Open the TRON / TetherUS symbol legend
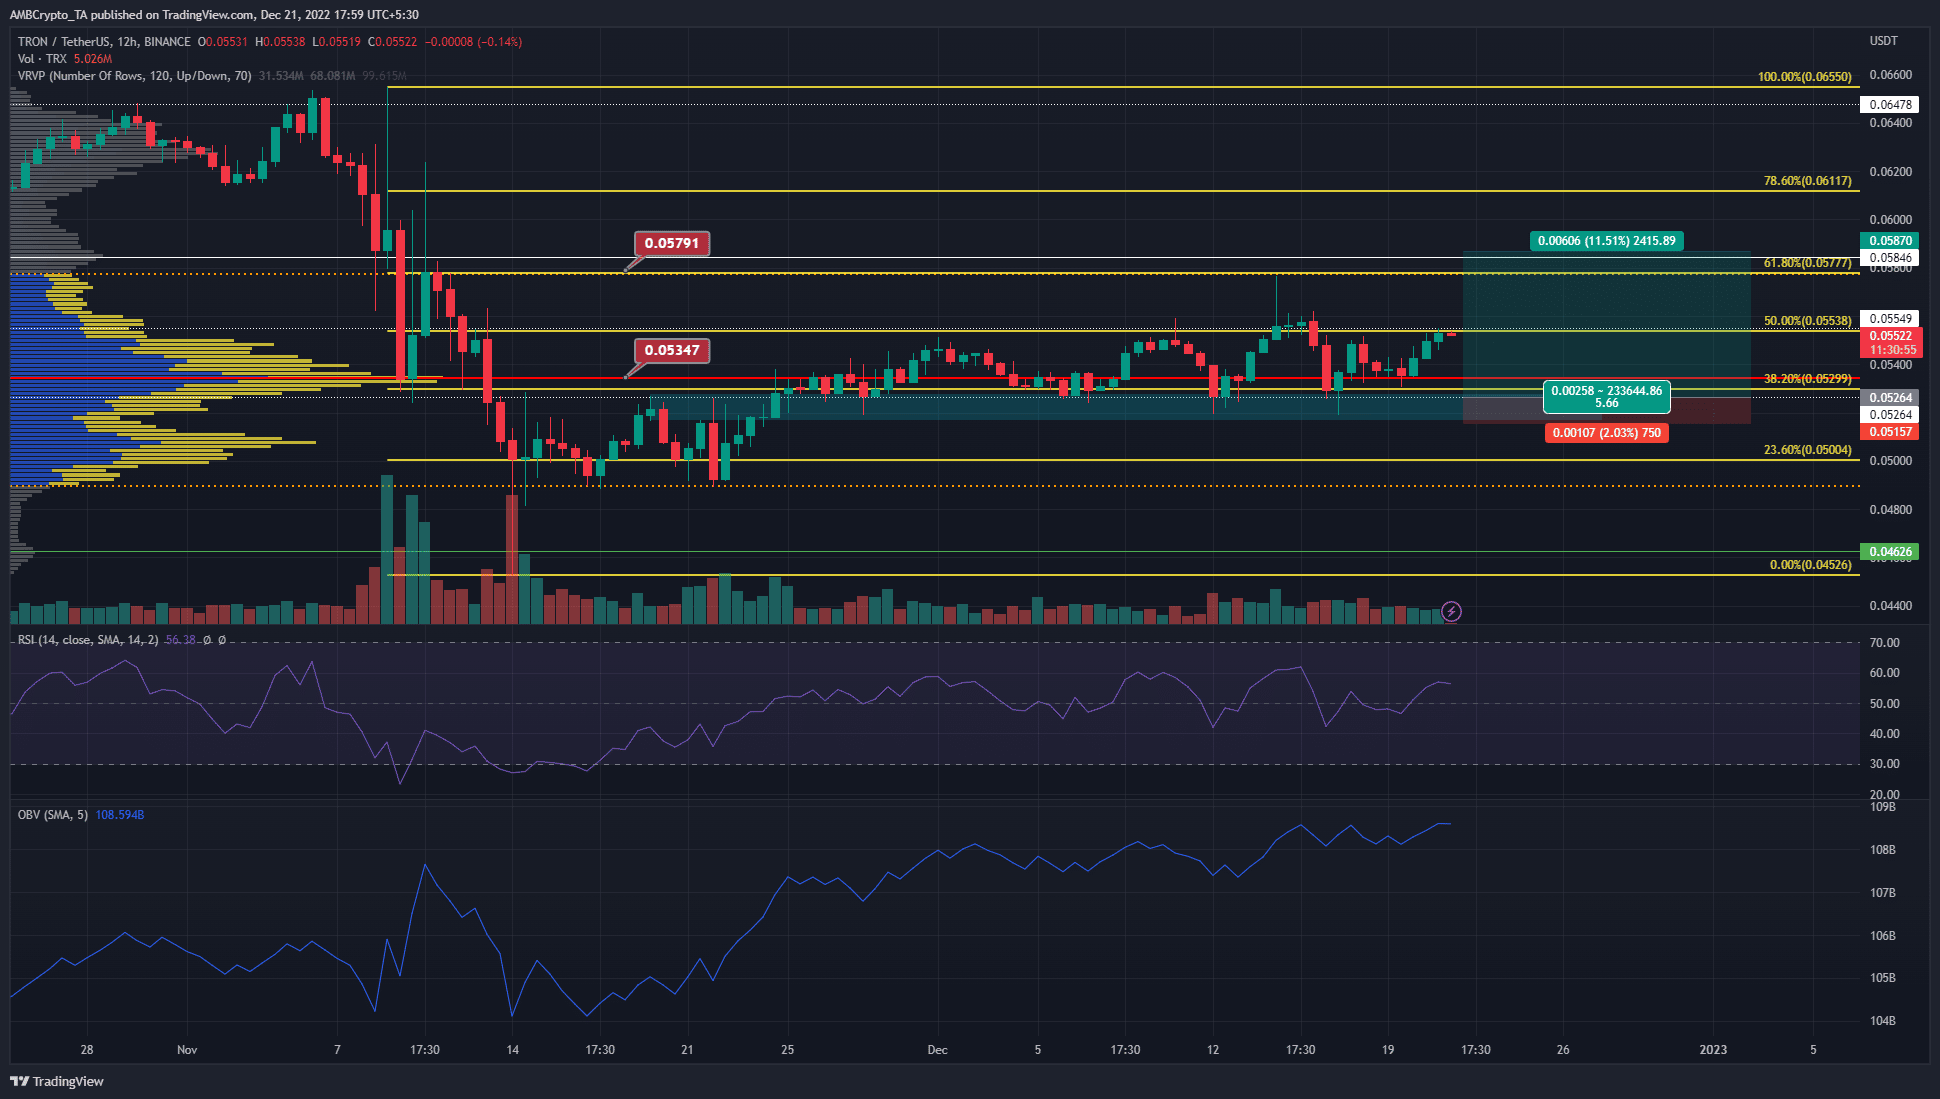This screenshot has width=1940, height=1099. 104,42
